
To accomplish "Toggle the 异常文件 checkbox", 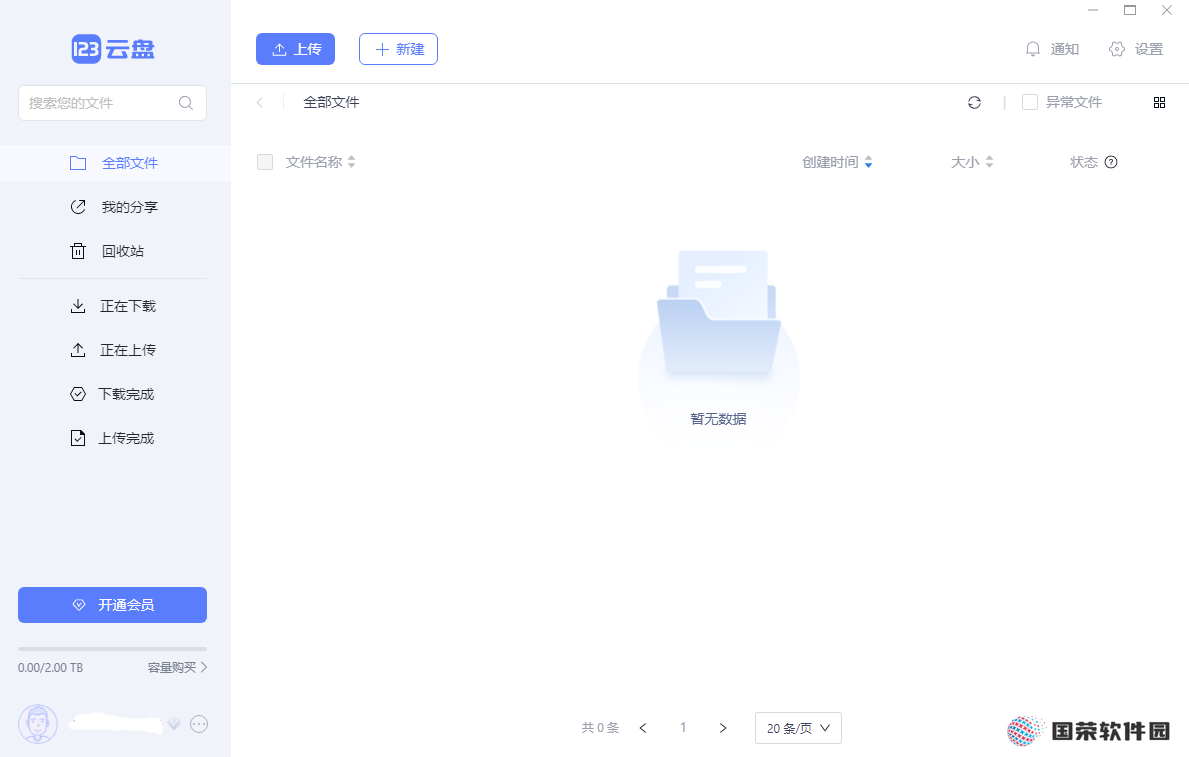I will pos(1030,102).
